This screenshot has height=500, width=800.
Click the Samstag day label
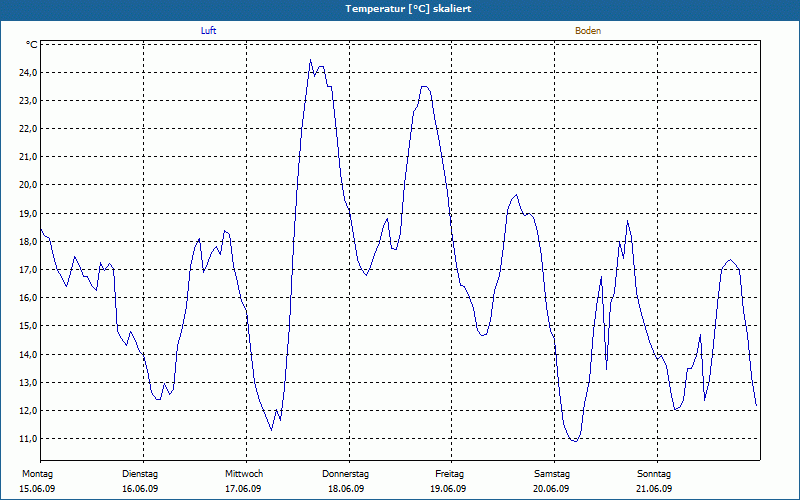tap(552, 474)
